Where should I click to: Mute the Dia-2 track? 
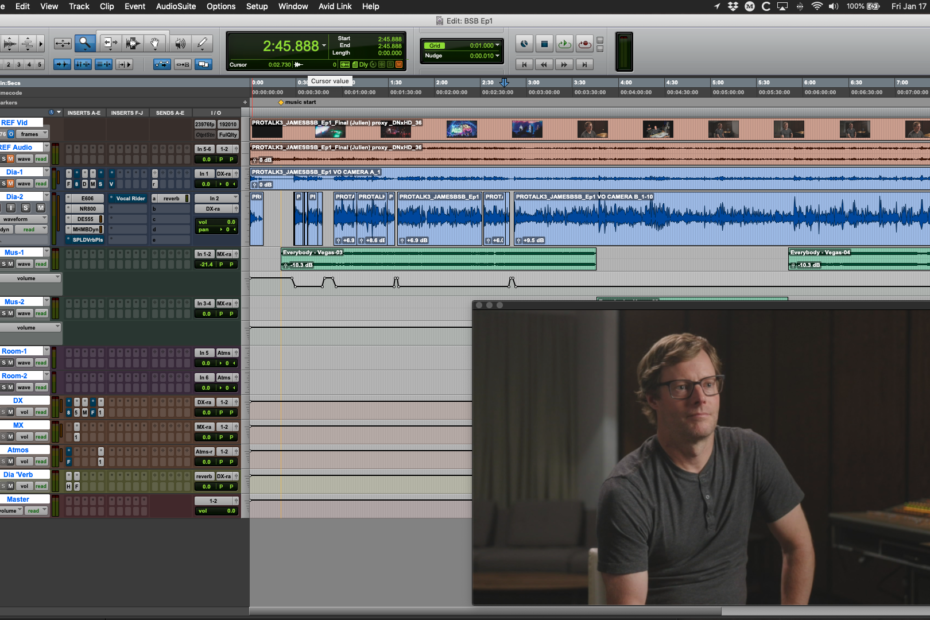click(x=40, y=208)
